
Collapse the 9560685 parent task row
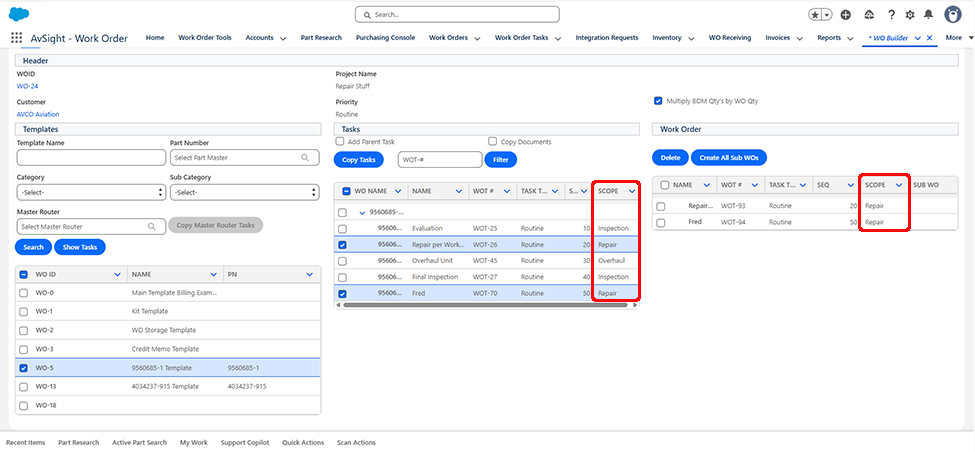point(363,213)
